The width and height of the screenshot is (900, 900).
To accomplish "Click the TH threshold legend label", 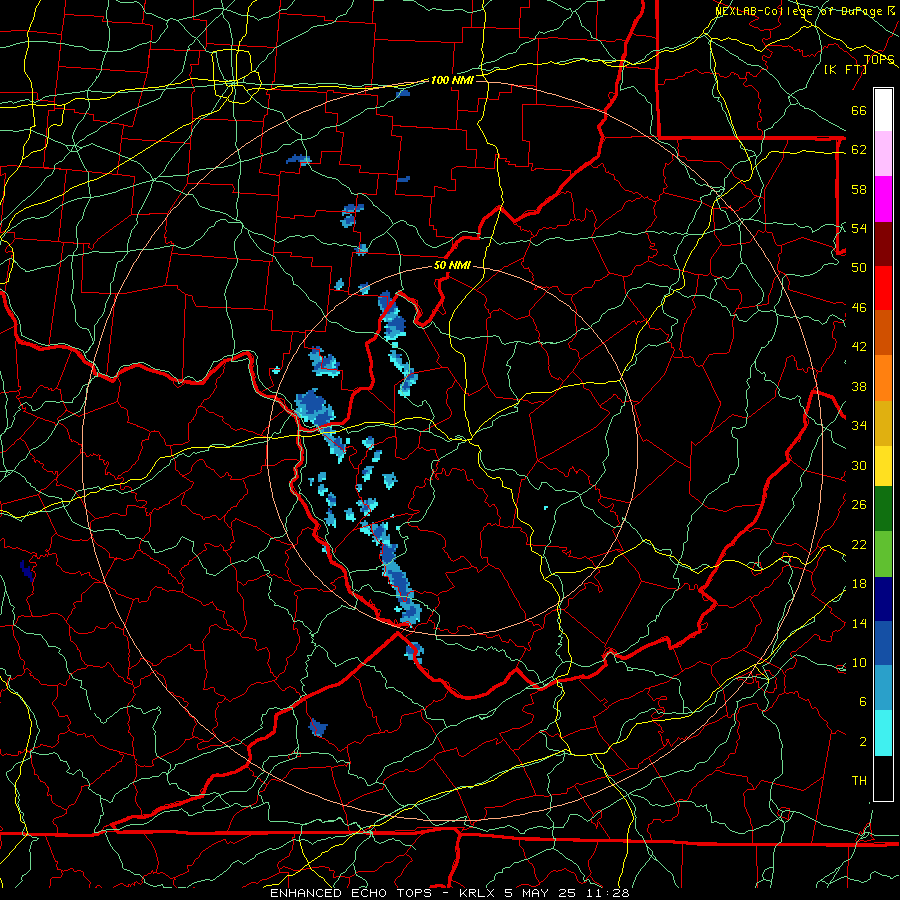I will pos(859,781).
